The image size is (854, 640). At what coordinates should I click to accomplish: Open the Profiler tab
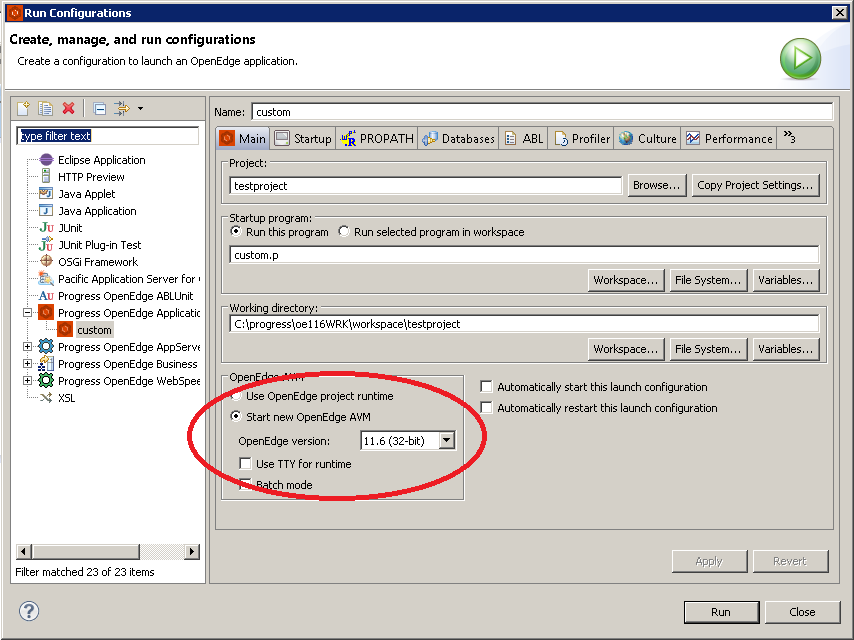[x=581, y=138]
